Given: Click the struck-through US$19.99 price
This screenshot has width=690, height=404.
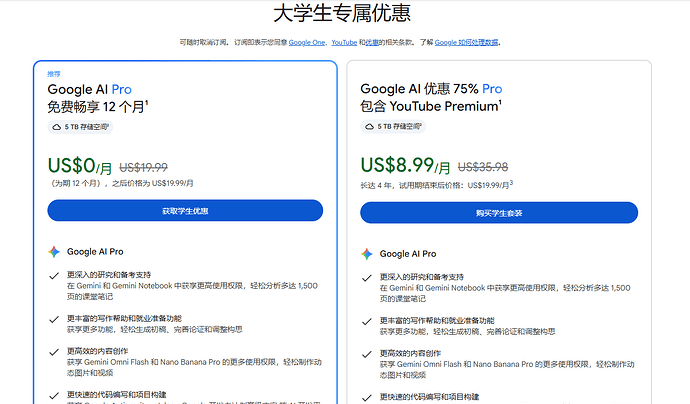Looking at the screenshot, I should point(143,168).
